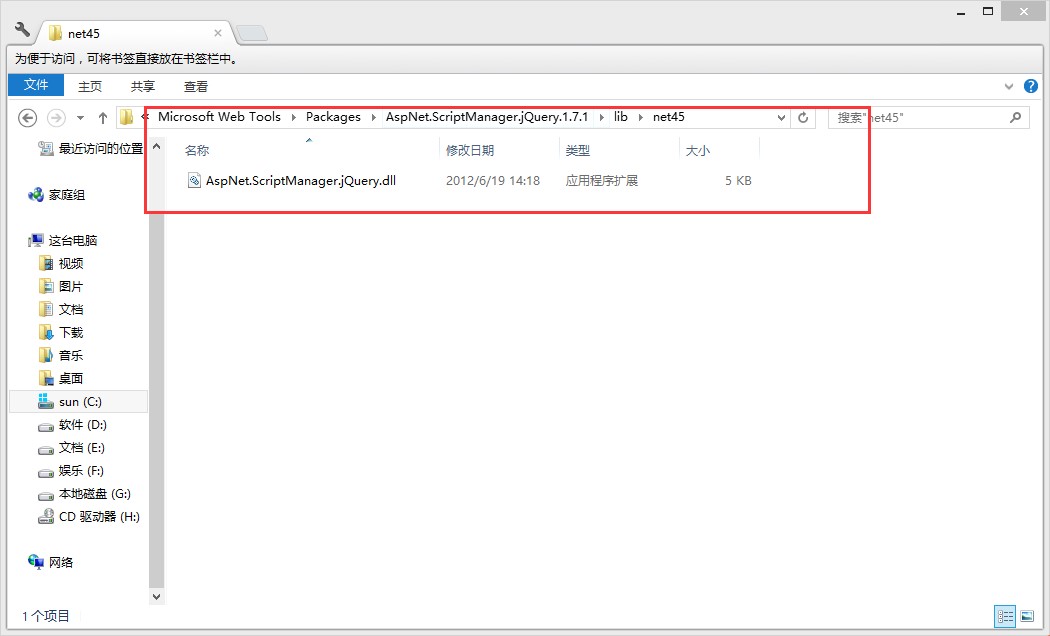Image resolution: width=1050 pixels, height=636 pixels.
Task: Click the date 2012/6/19 14:18 cell
Action: (x=493, y=181)
